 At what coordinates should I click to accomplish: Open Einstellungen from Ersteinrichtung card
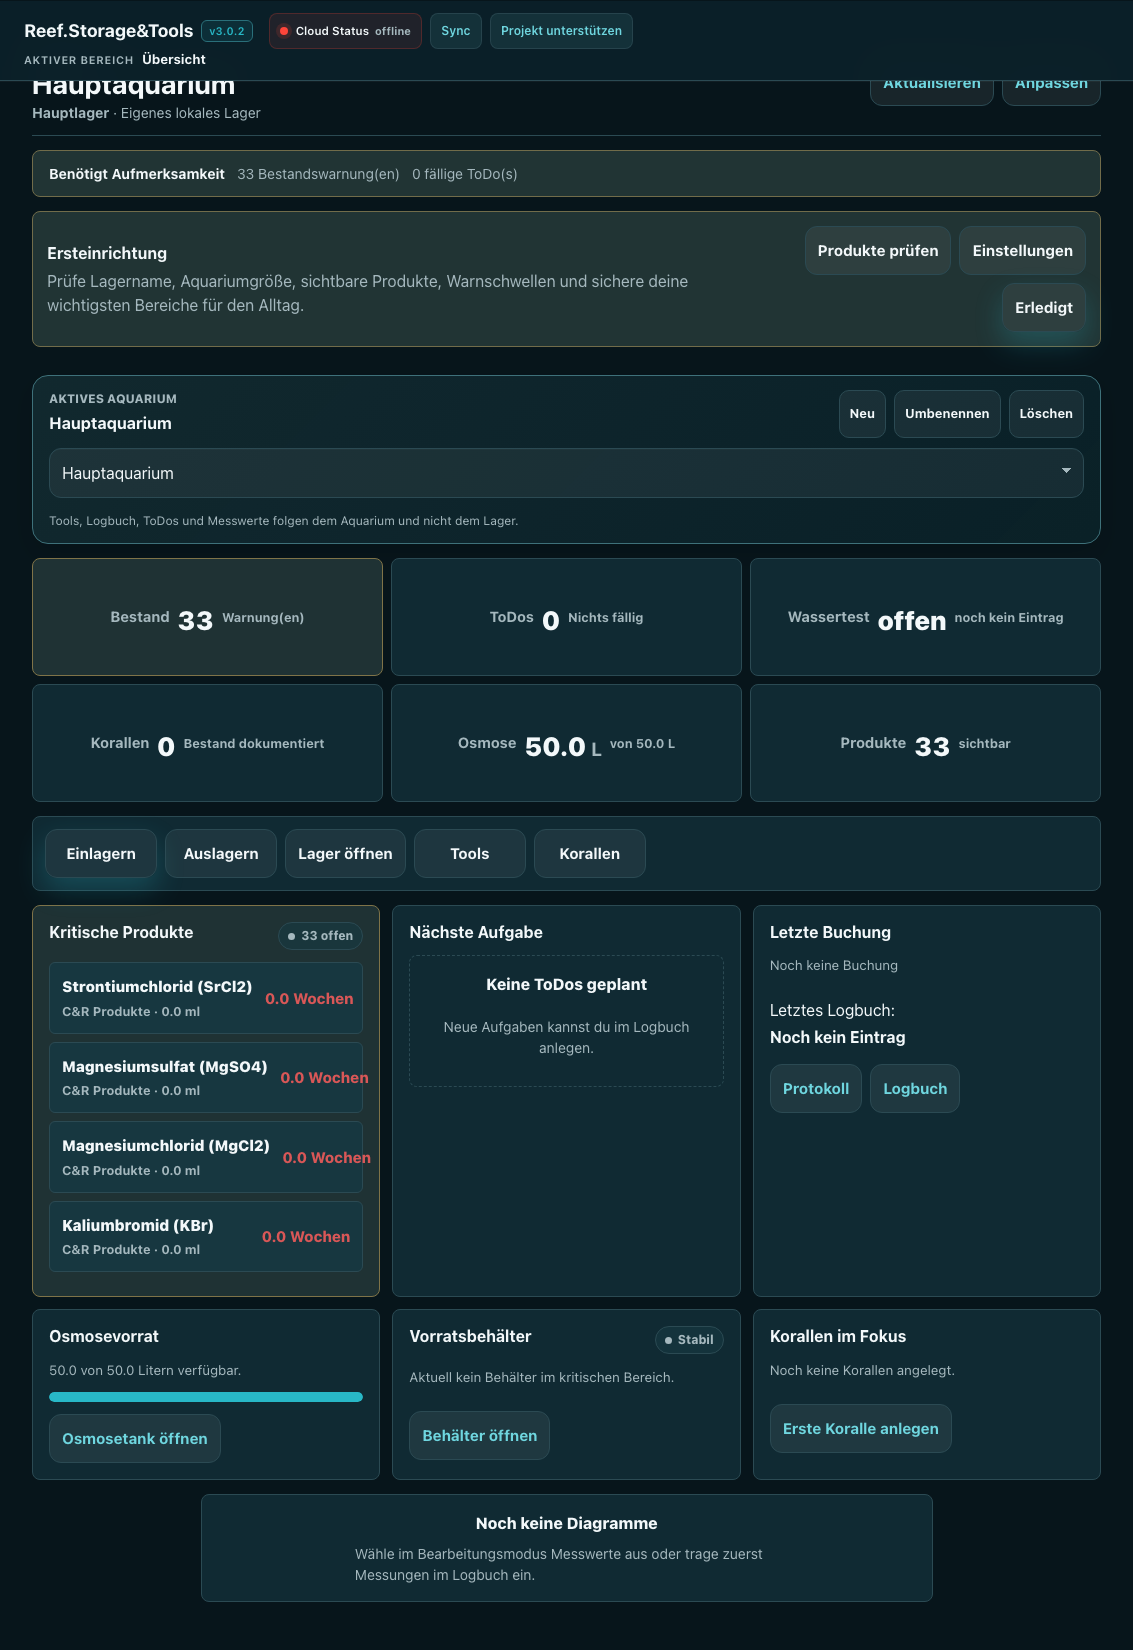[1023, 251]
